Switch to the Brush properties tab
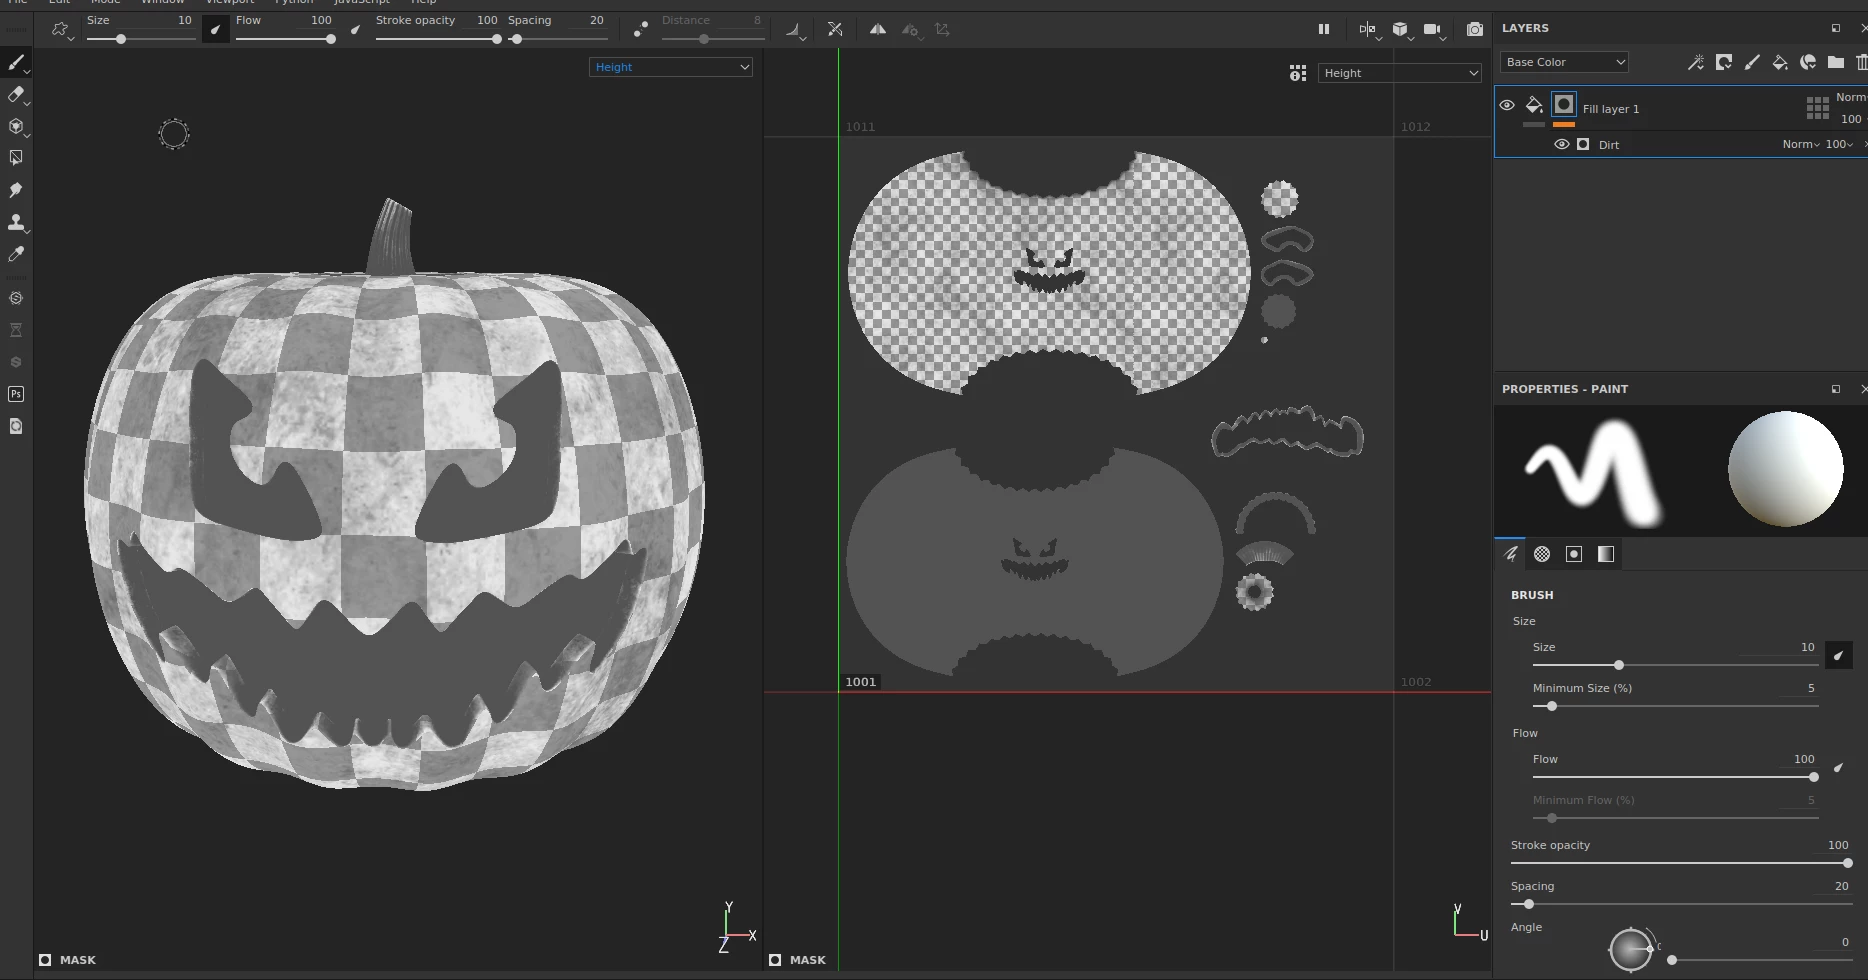The height and width of the screenshot is (980, 1868). pyautogui.click(x=1511, y=554)
